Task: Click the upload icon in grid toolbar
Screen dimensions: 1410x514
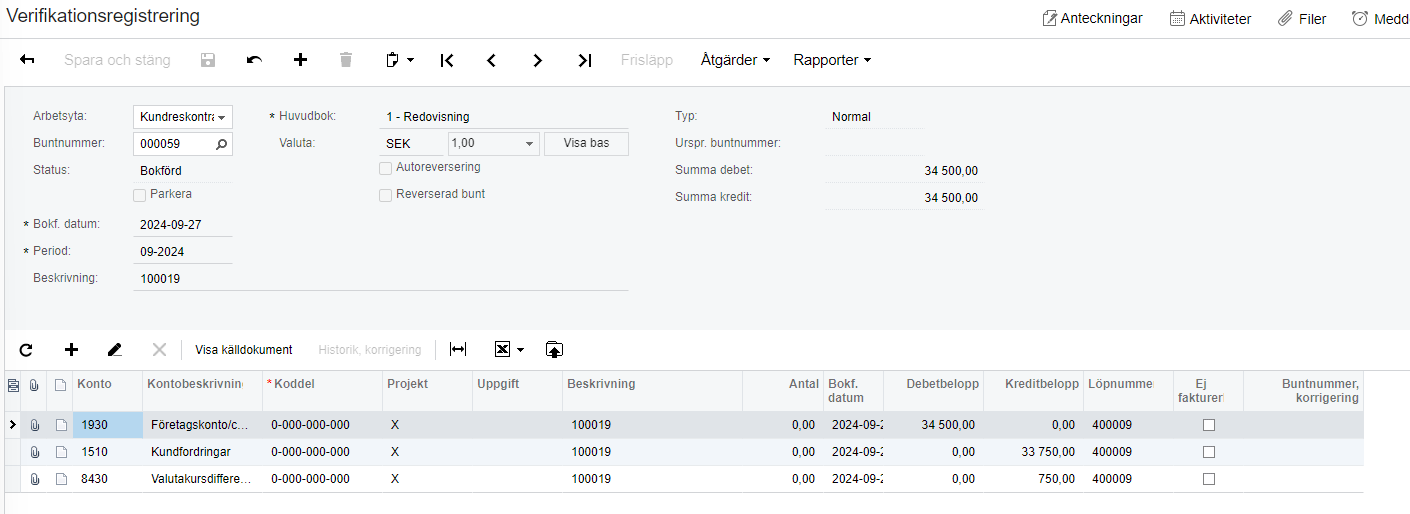Action: [x=555, y=350]
